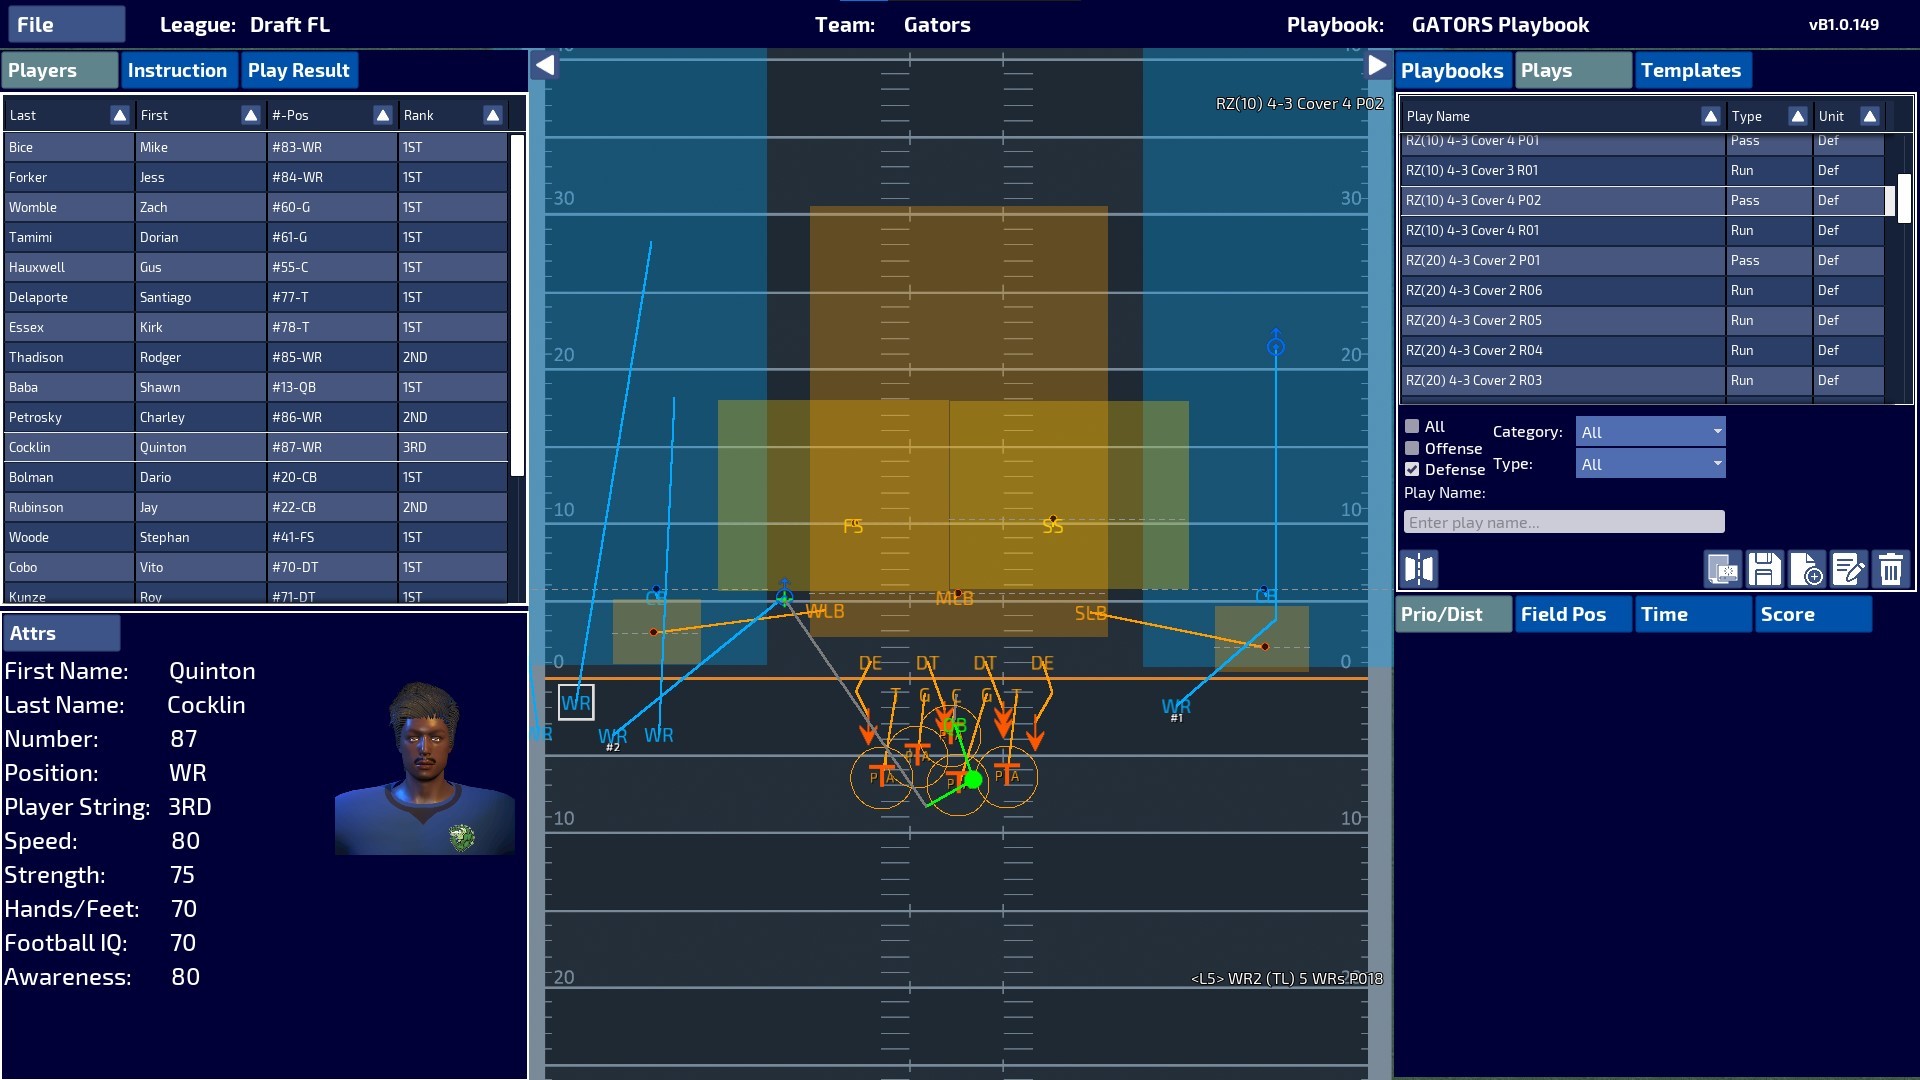Click the Instruction button
Viewport: 1920px width, 1080px height.
click(177, 69)
